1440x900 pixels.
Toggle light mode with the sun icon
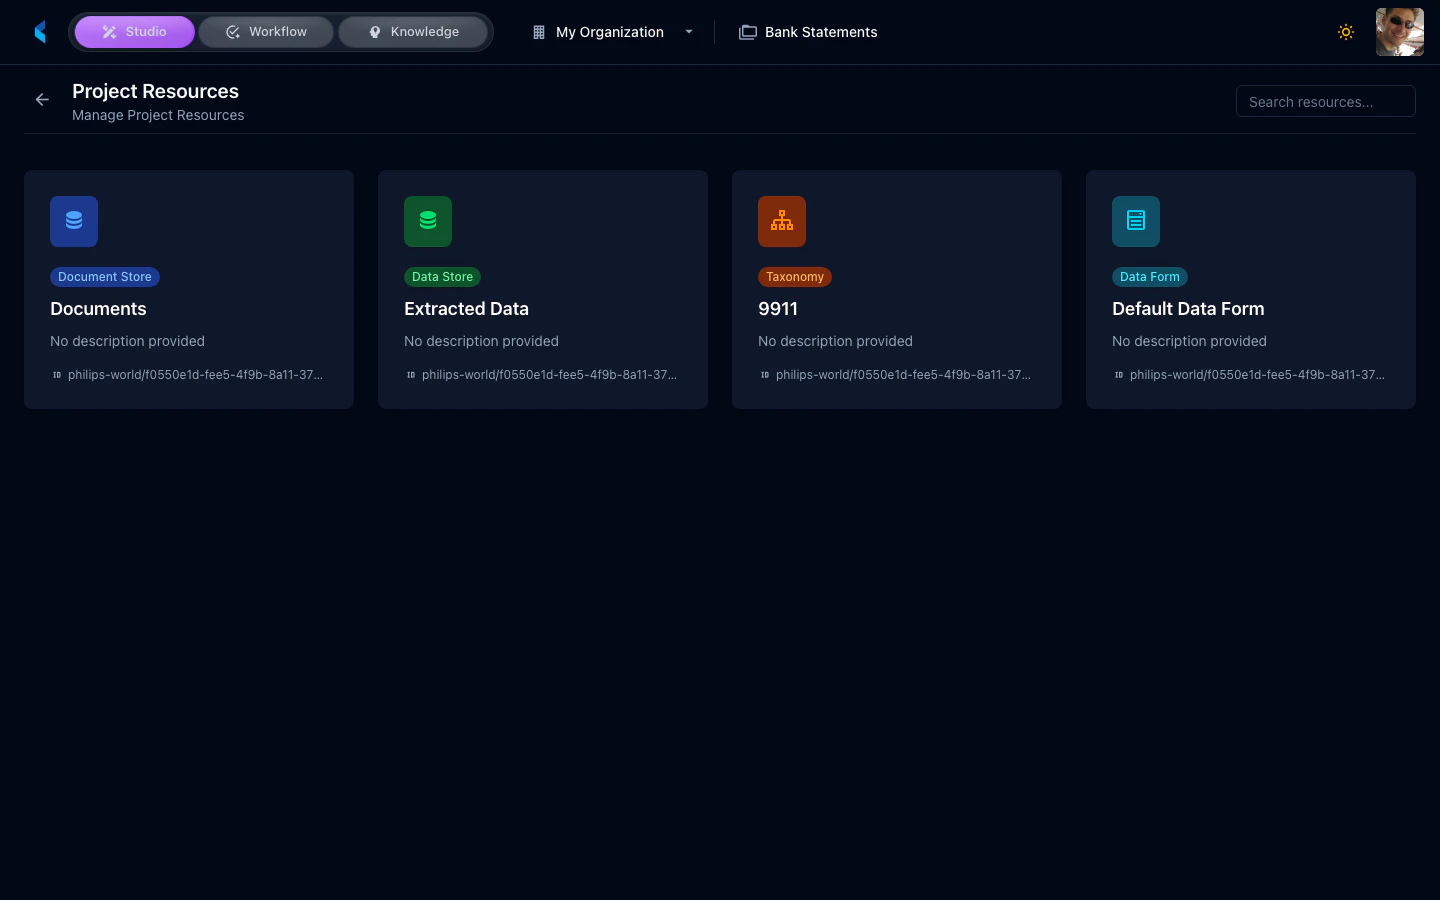pyautogui.click(x=1346, y=32)
